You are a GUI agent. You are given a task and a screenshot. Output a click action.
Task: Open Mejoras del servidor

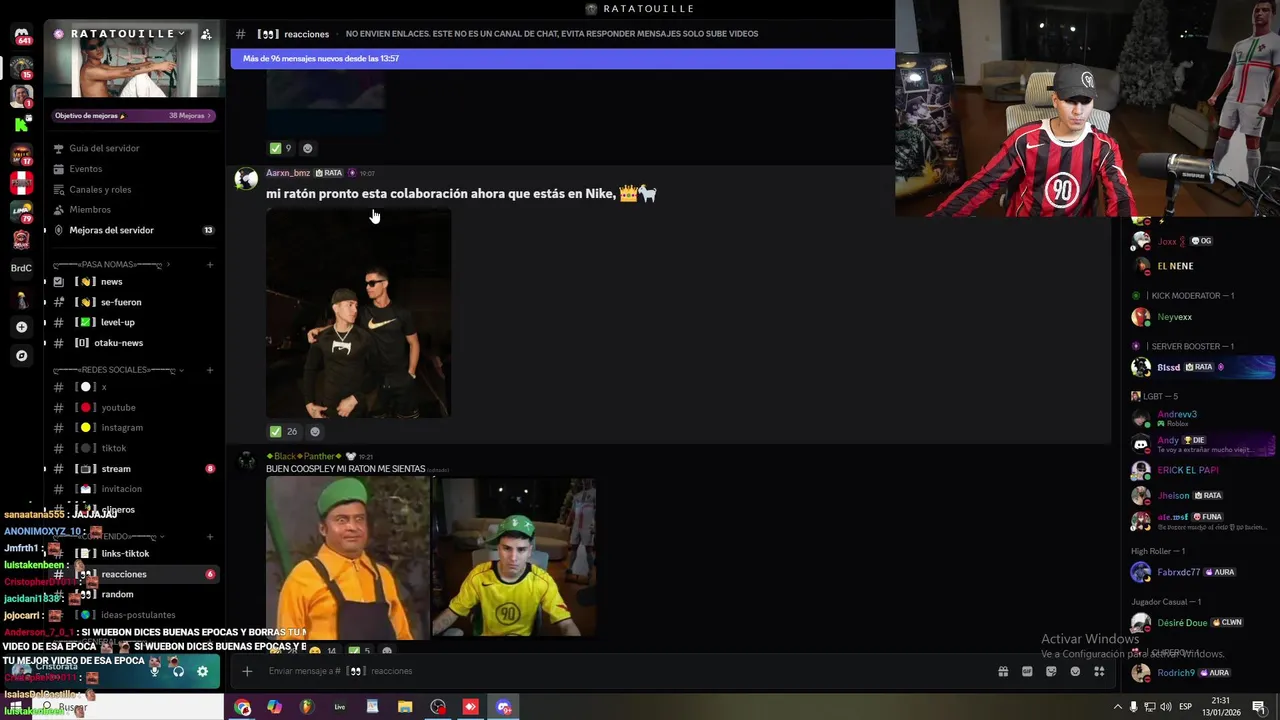132,230
